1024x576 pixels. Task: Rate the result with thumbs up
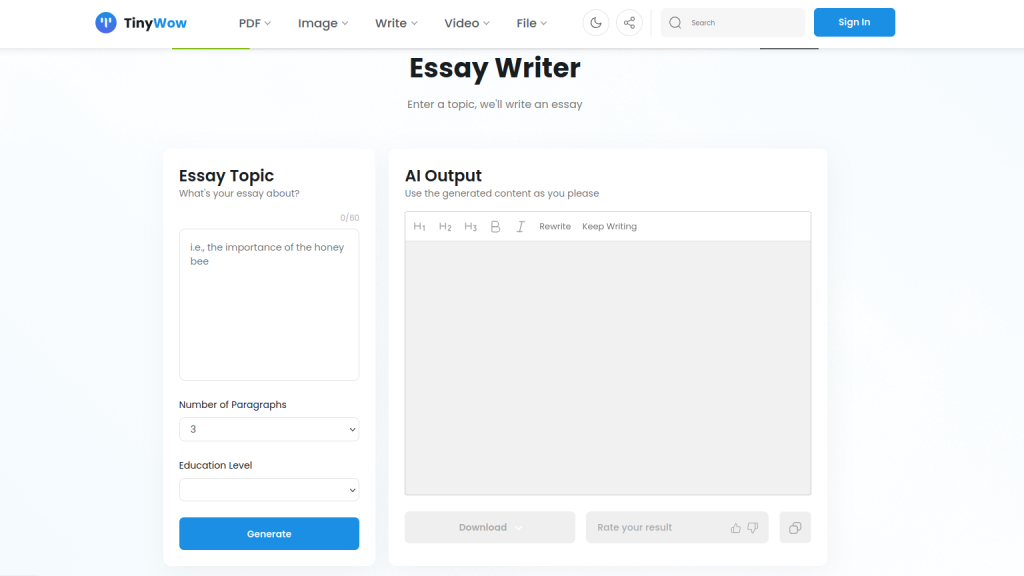point(735,528)
